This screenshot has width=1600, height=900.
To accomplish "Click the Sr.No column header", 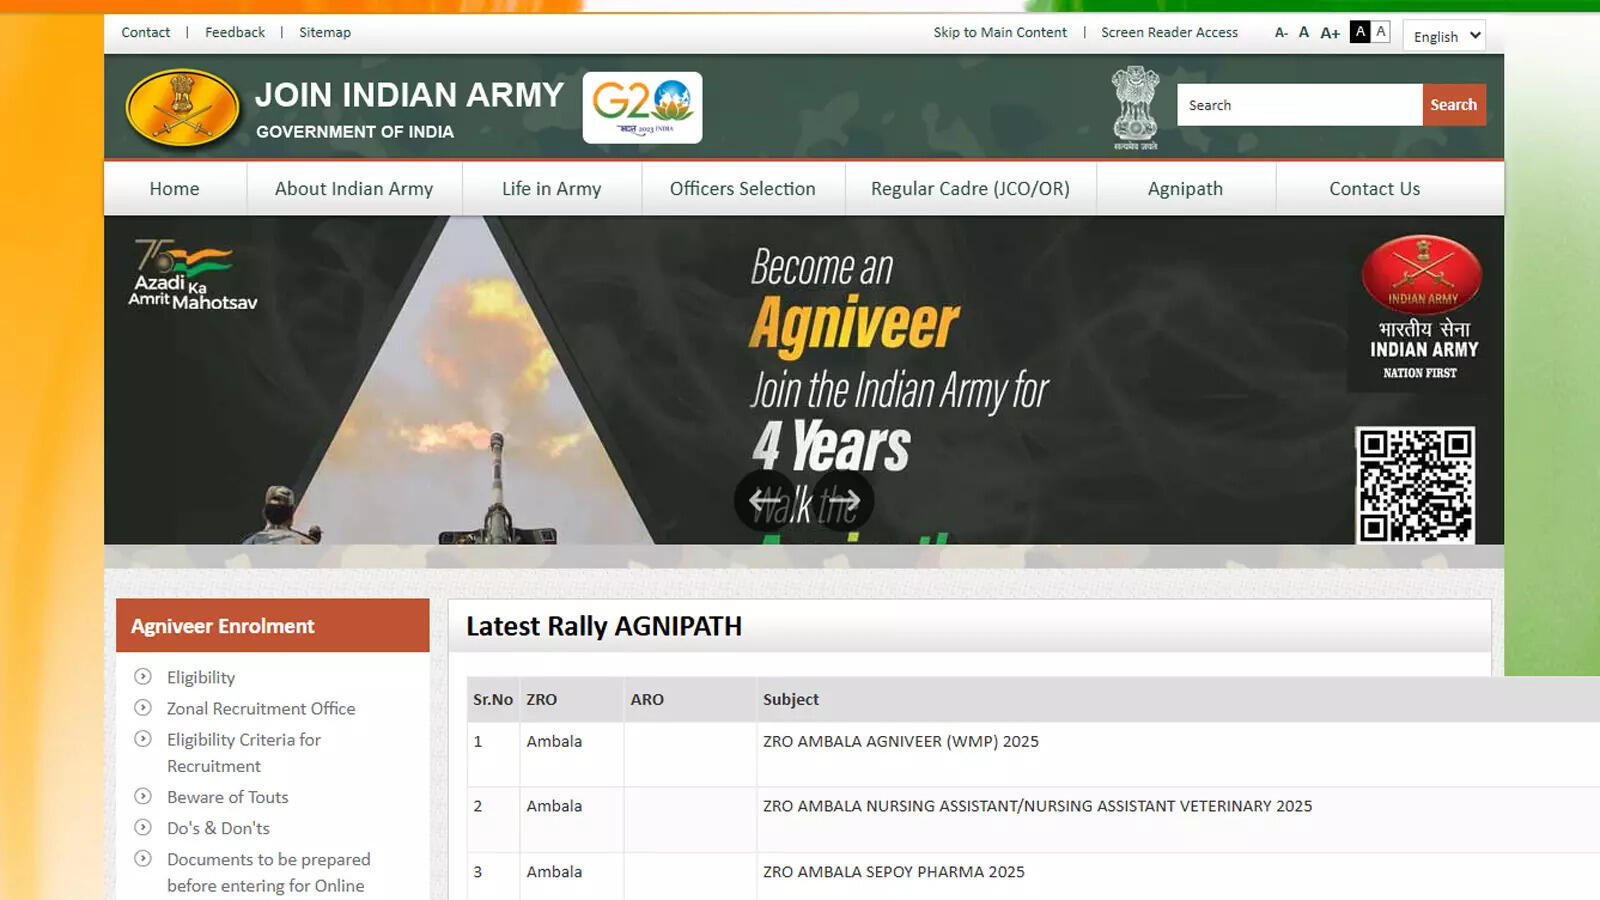I will (493, 700).
